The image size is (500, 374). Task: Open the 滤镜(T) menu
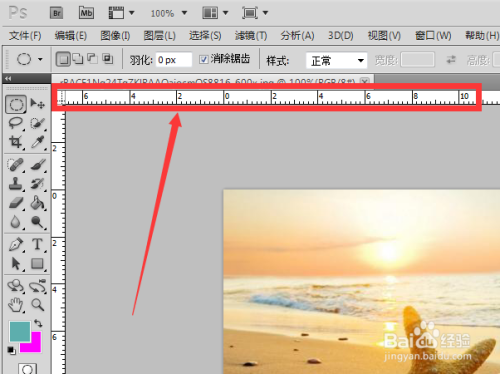pos(251,35)
